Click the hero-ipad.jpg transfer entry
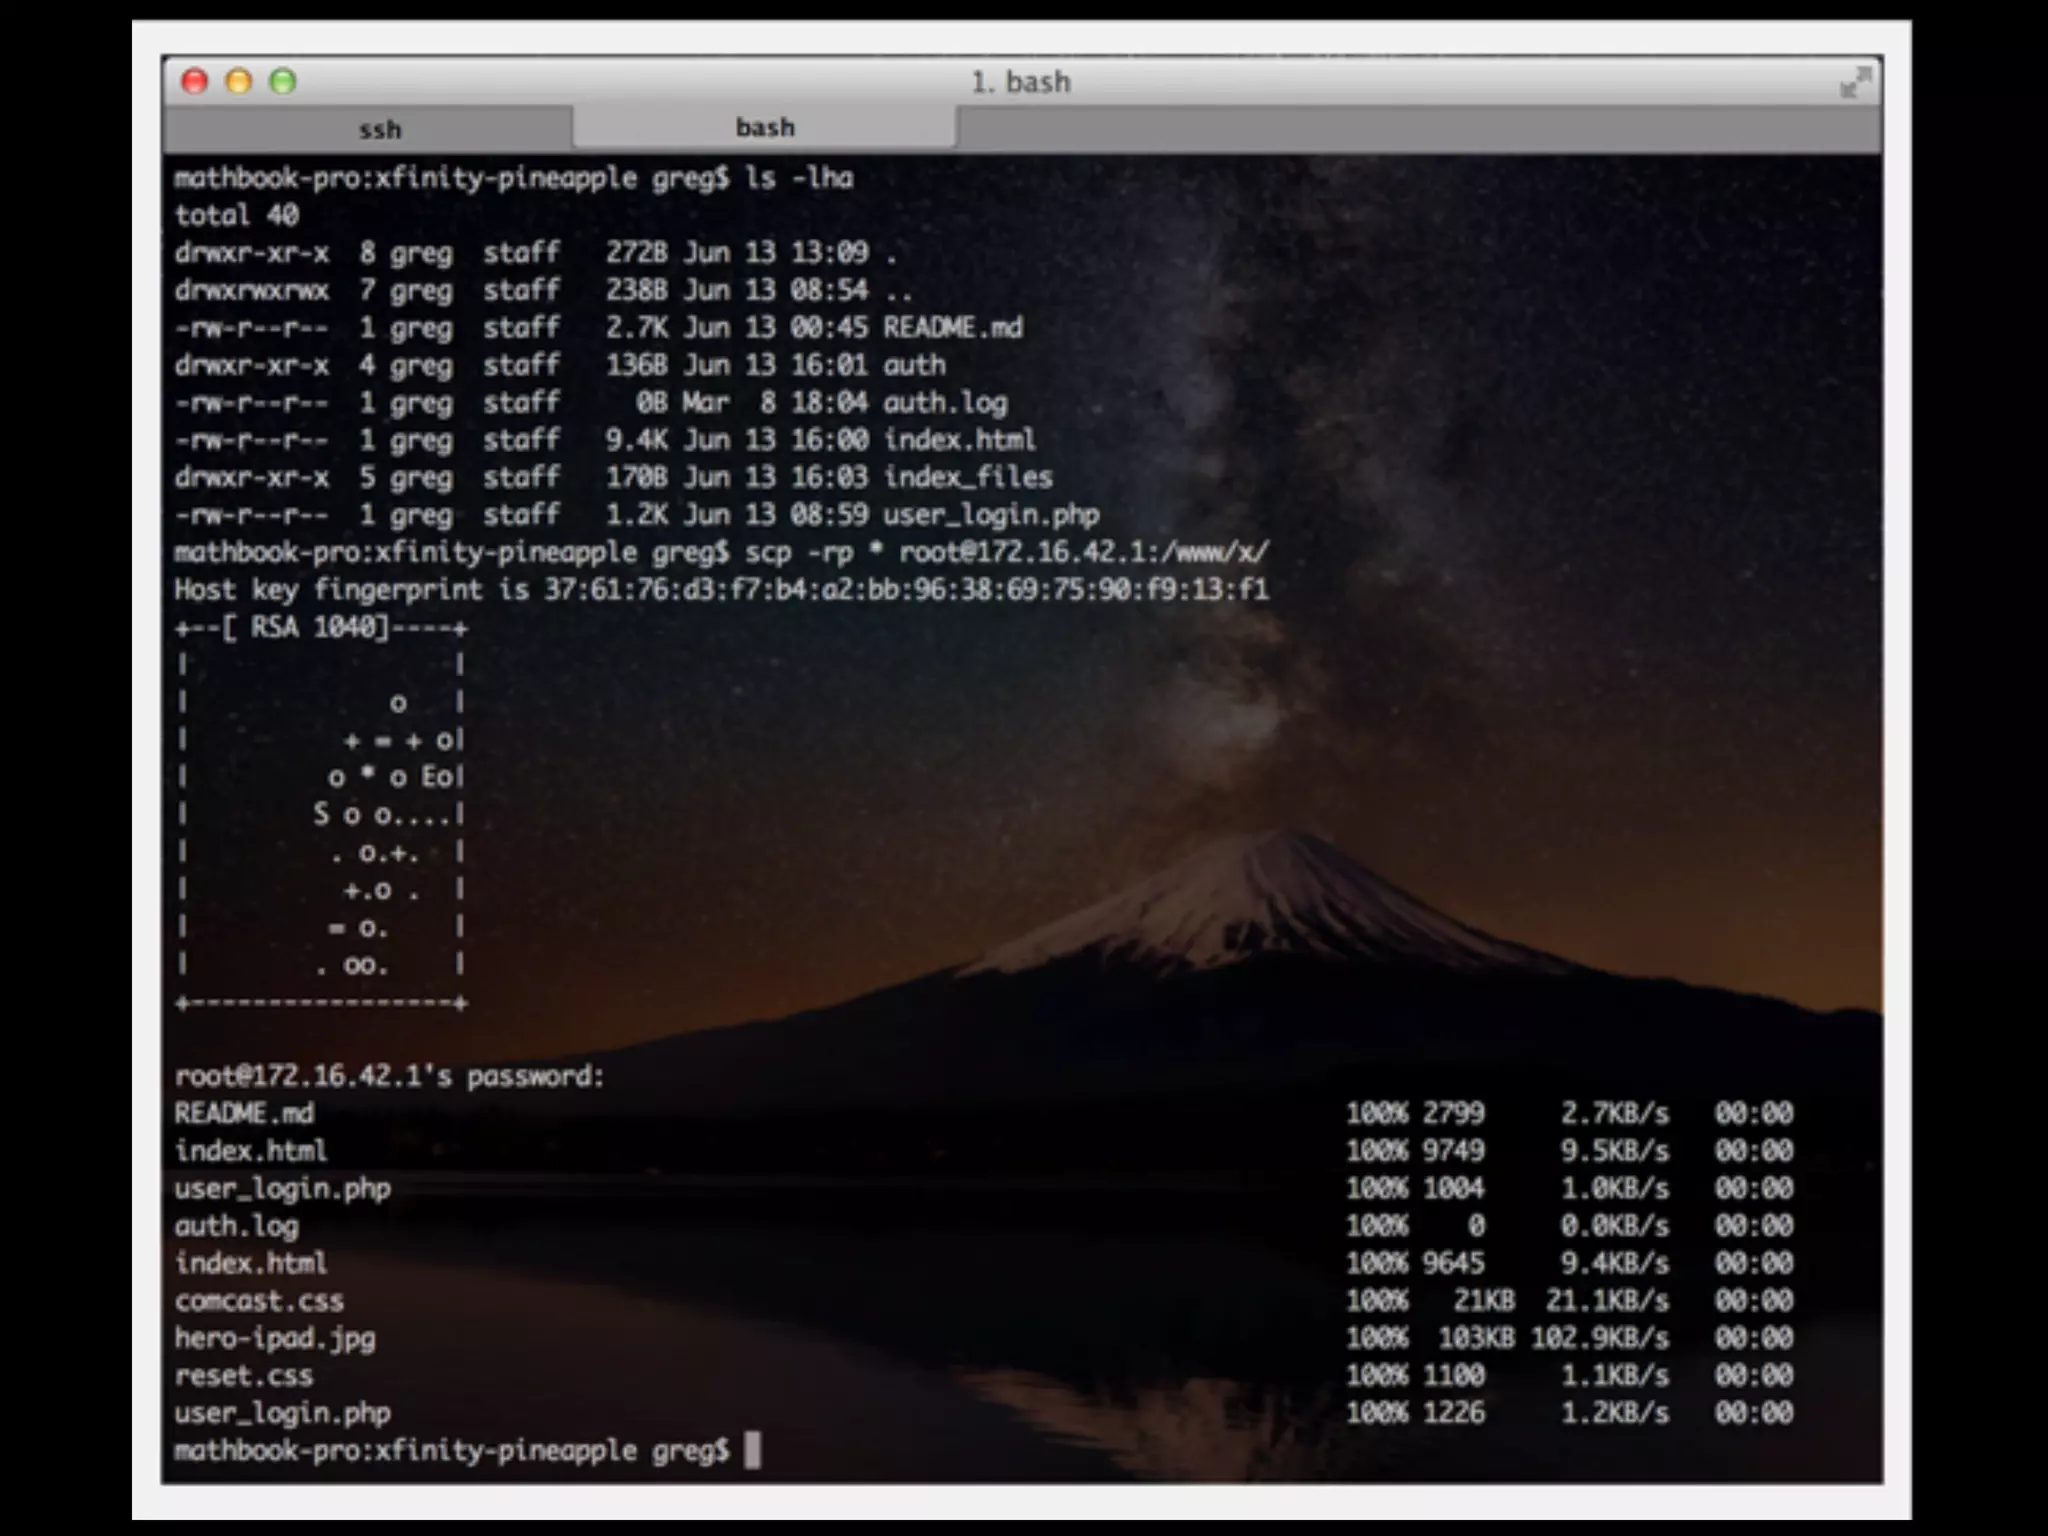 click(274, 1338)
